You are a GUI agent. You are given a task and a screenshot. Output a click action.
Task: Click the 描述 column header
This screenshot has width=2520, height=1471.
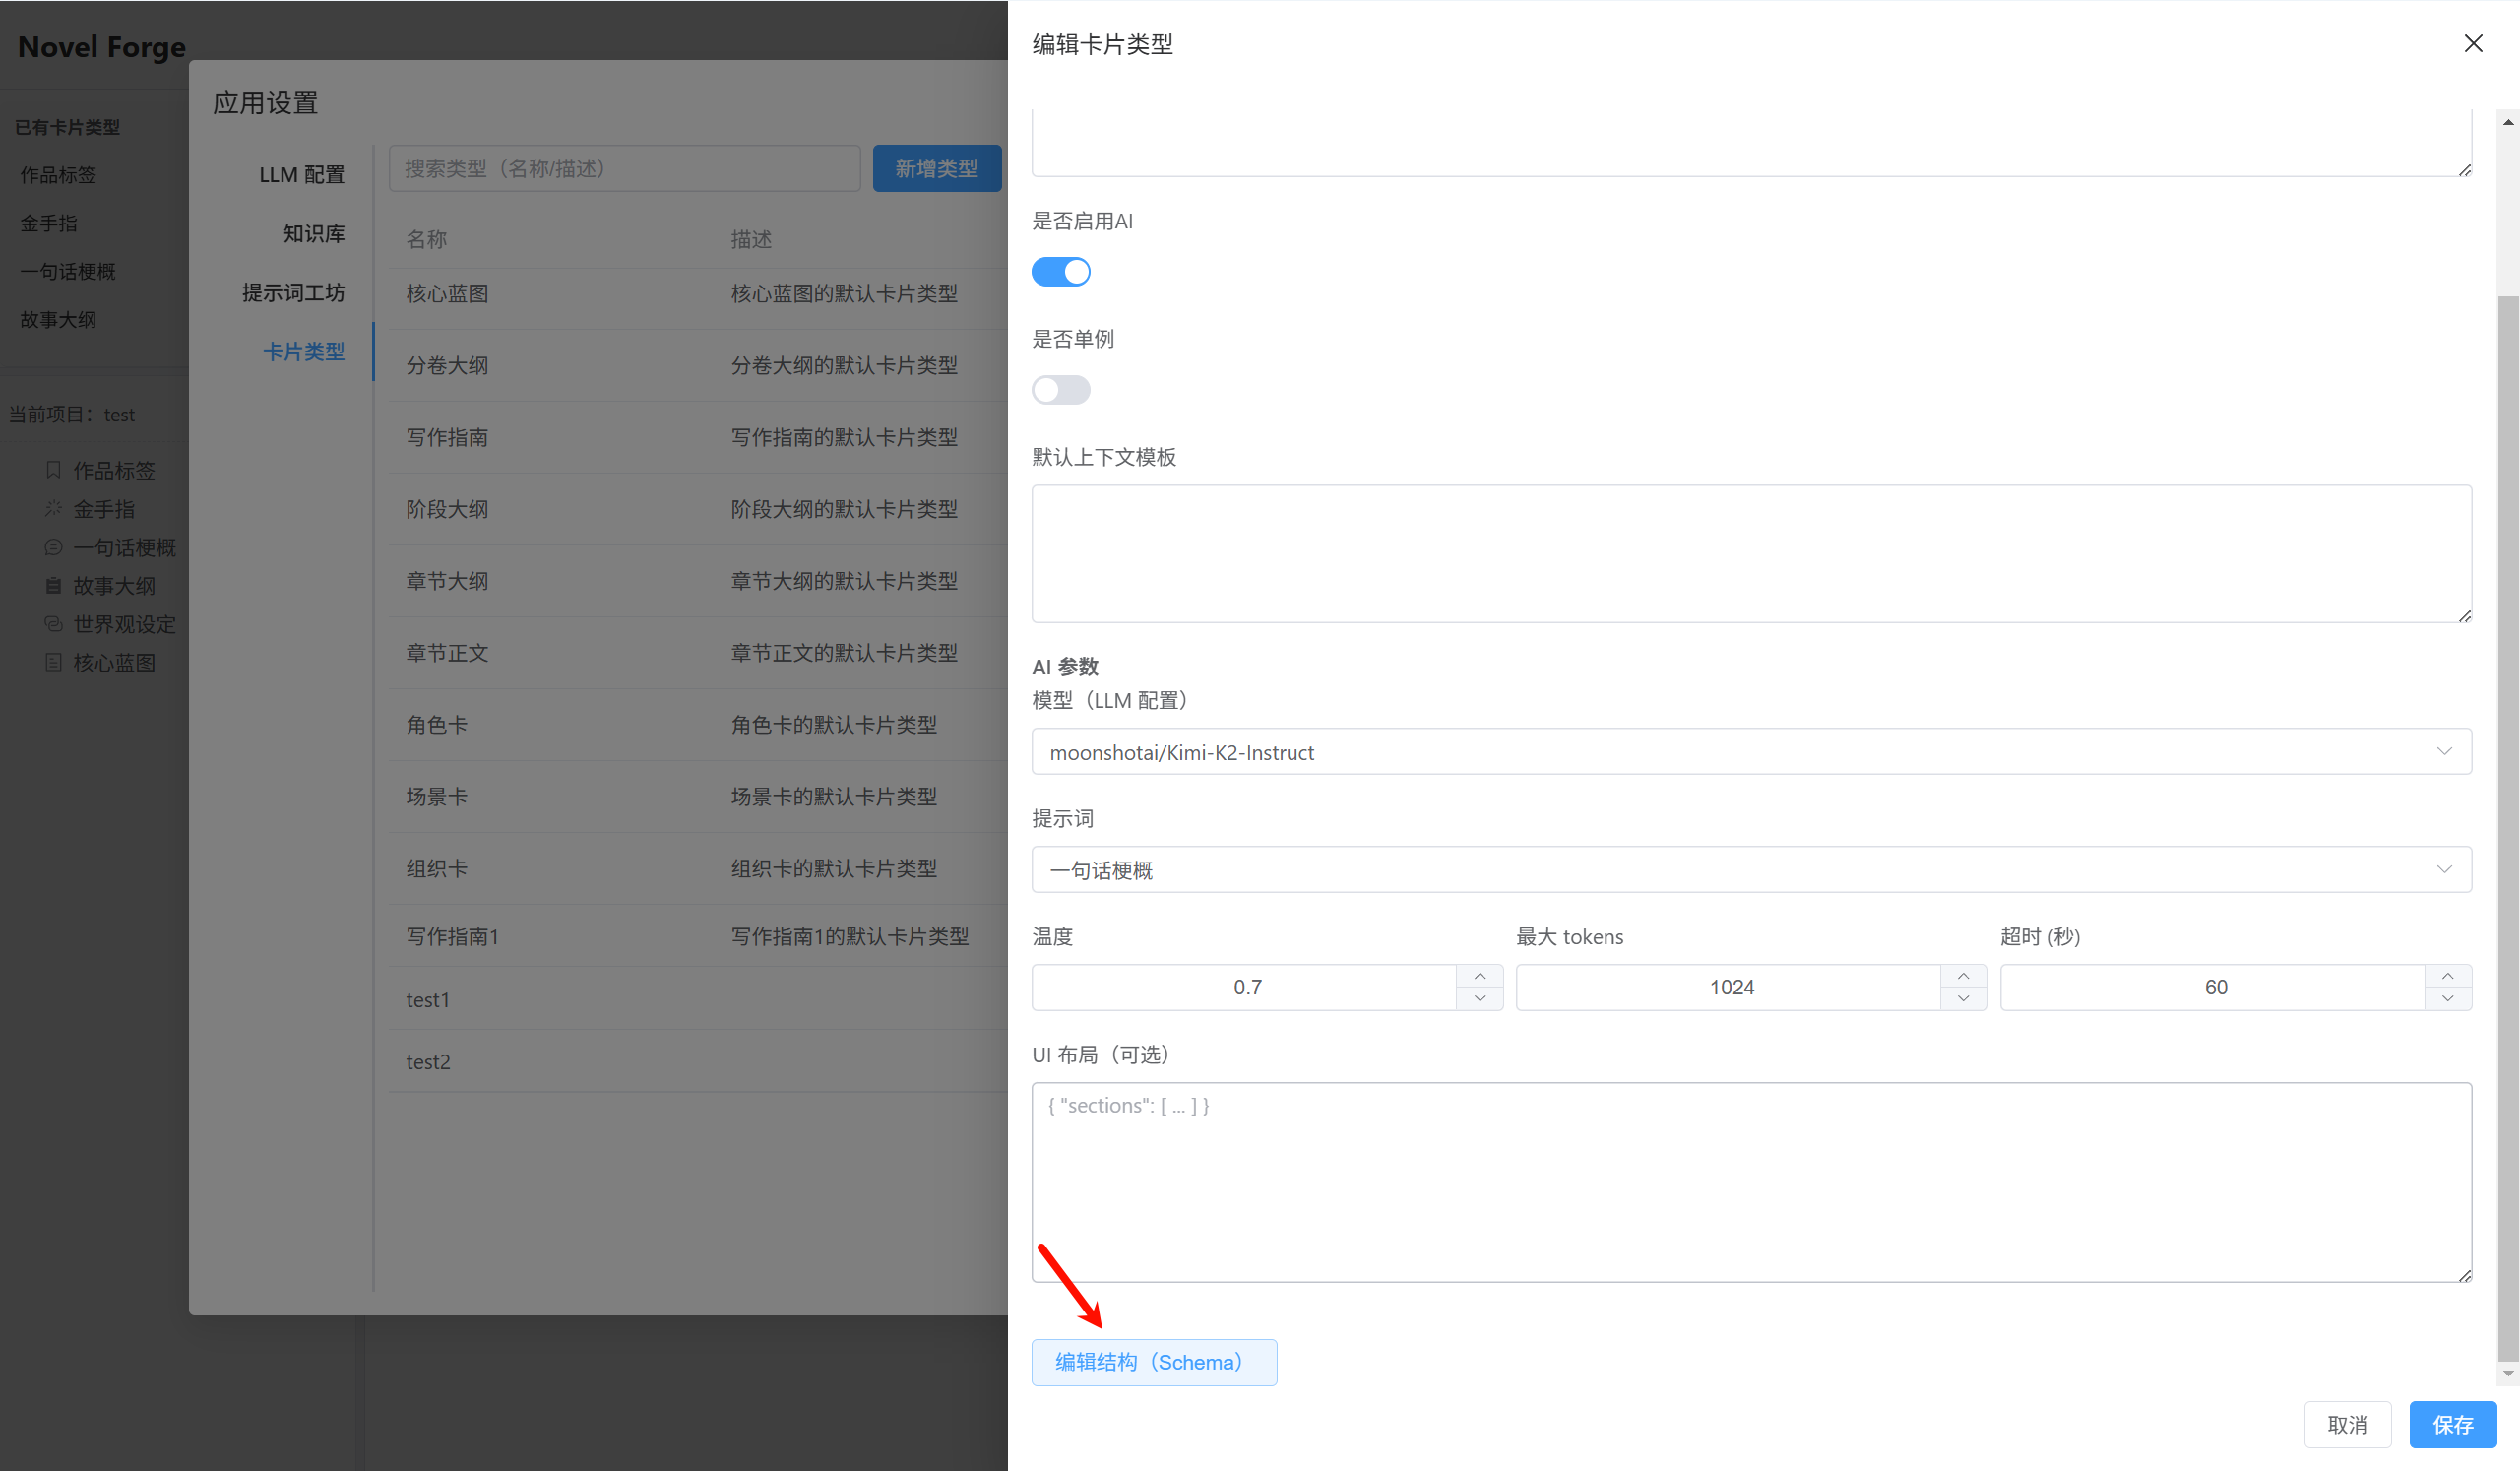(751, 240)
